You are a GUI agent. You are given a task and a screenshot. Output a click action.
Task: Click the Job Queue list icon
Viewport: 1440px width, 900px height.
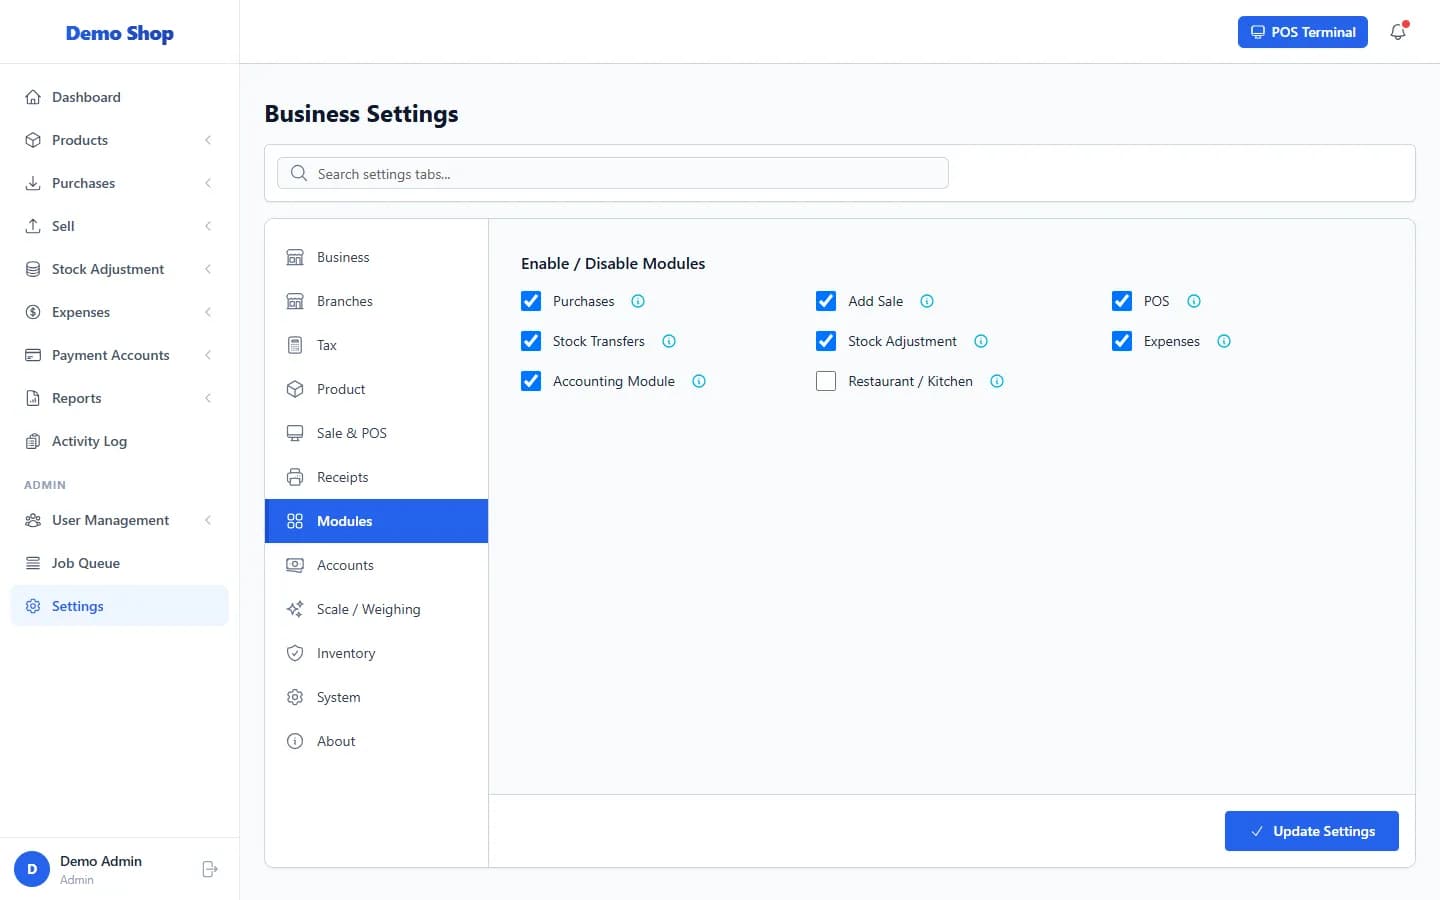(33, 563)
